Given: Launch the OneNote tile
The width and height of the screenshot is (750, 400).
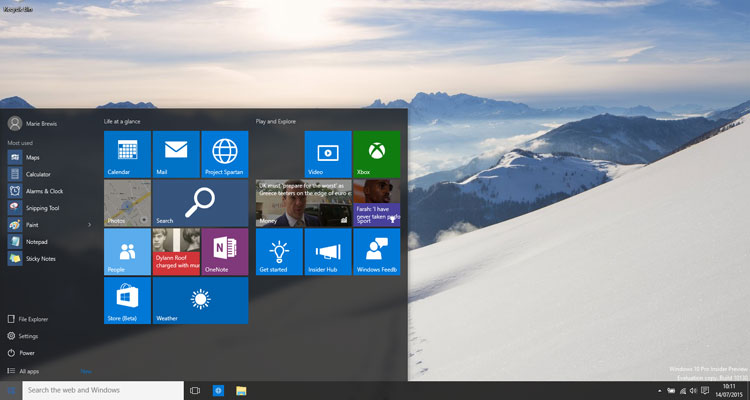Looking at the screenshot, I should tap(225, 252).
